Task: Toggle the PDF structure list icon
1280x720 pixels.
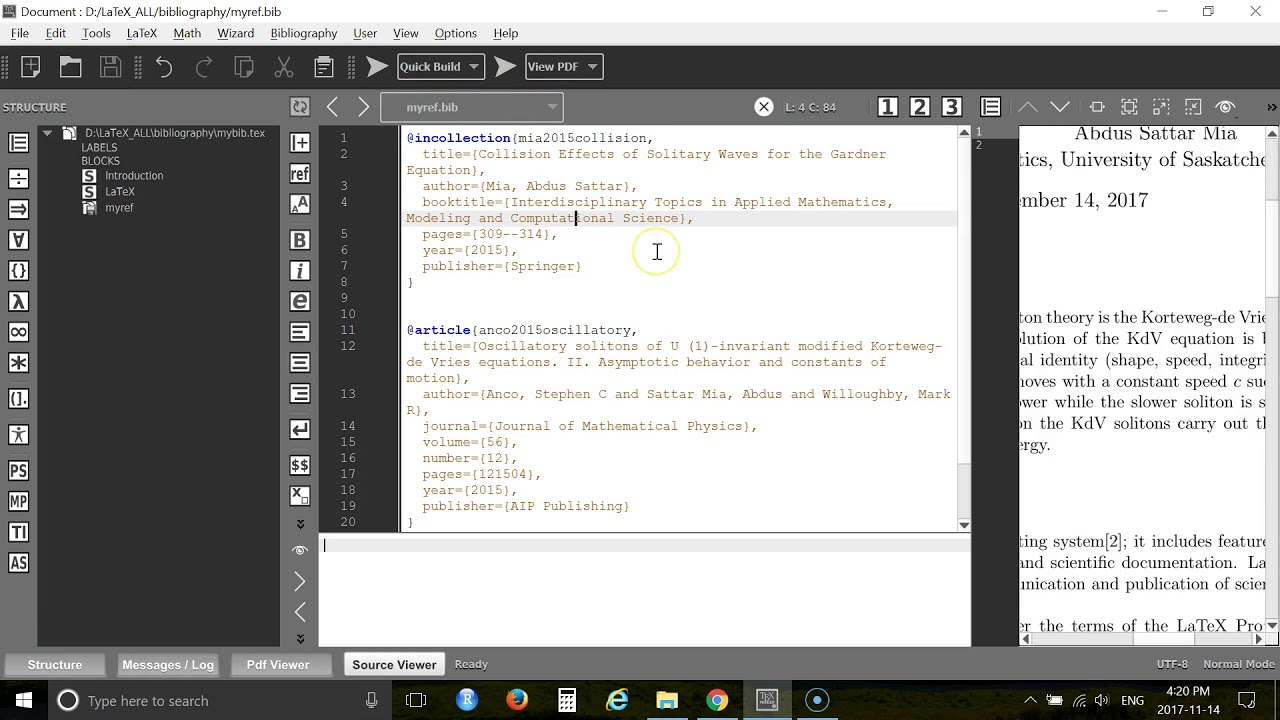Action: click(991, 107)
